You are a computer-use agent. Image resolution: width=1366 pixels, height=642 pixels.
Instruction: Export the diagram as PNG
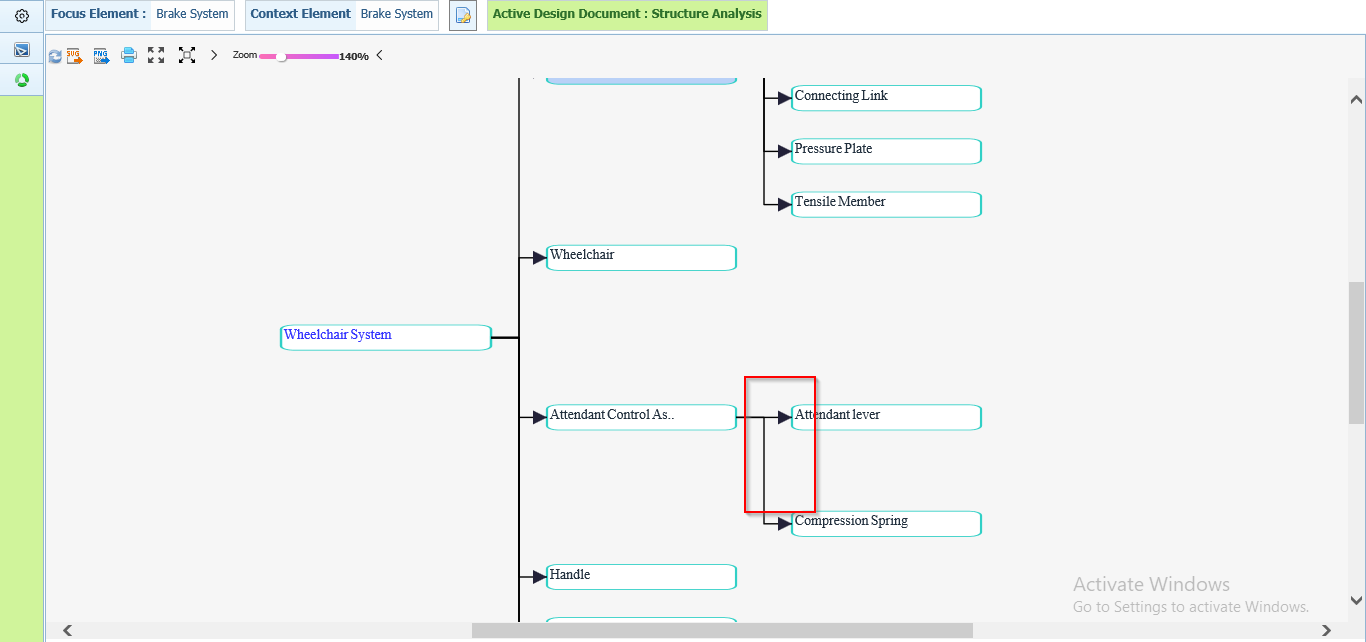(101, 56)
